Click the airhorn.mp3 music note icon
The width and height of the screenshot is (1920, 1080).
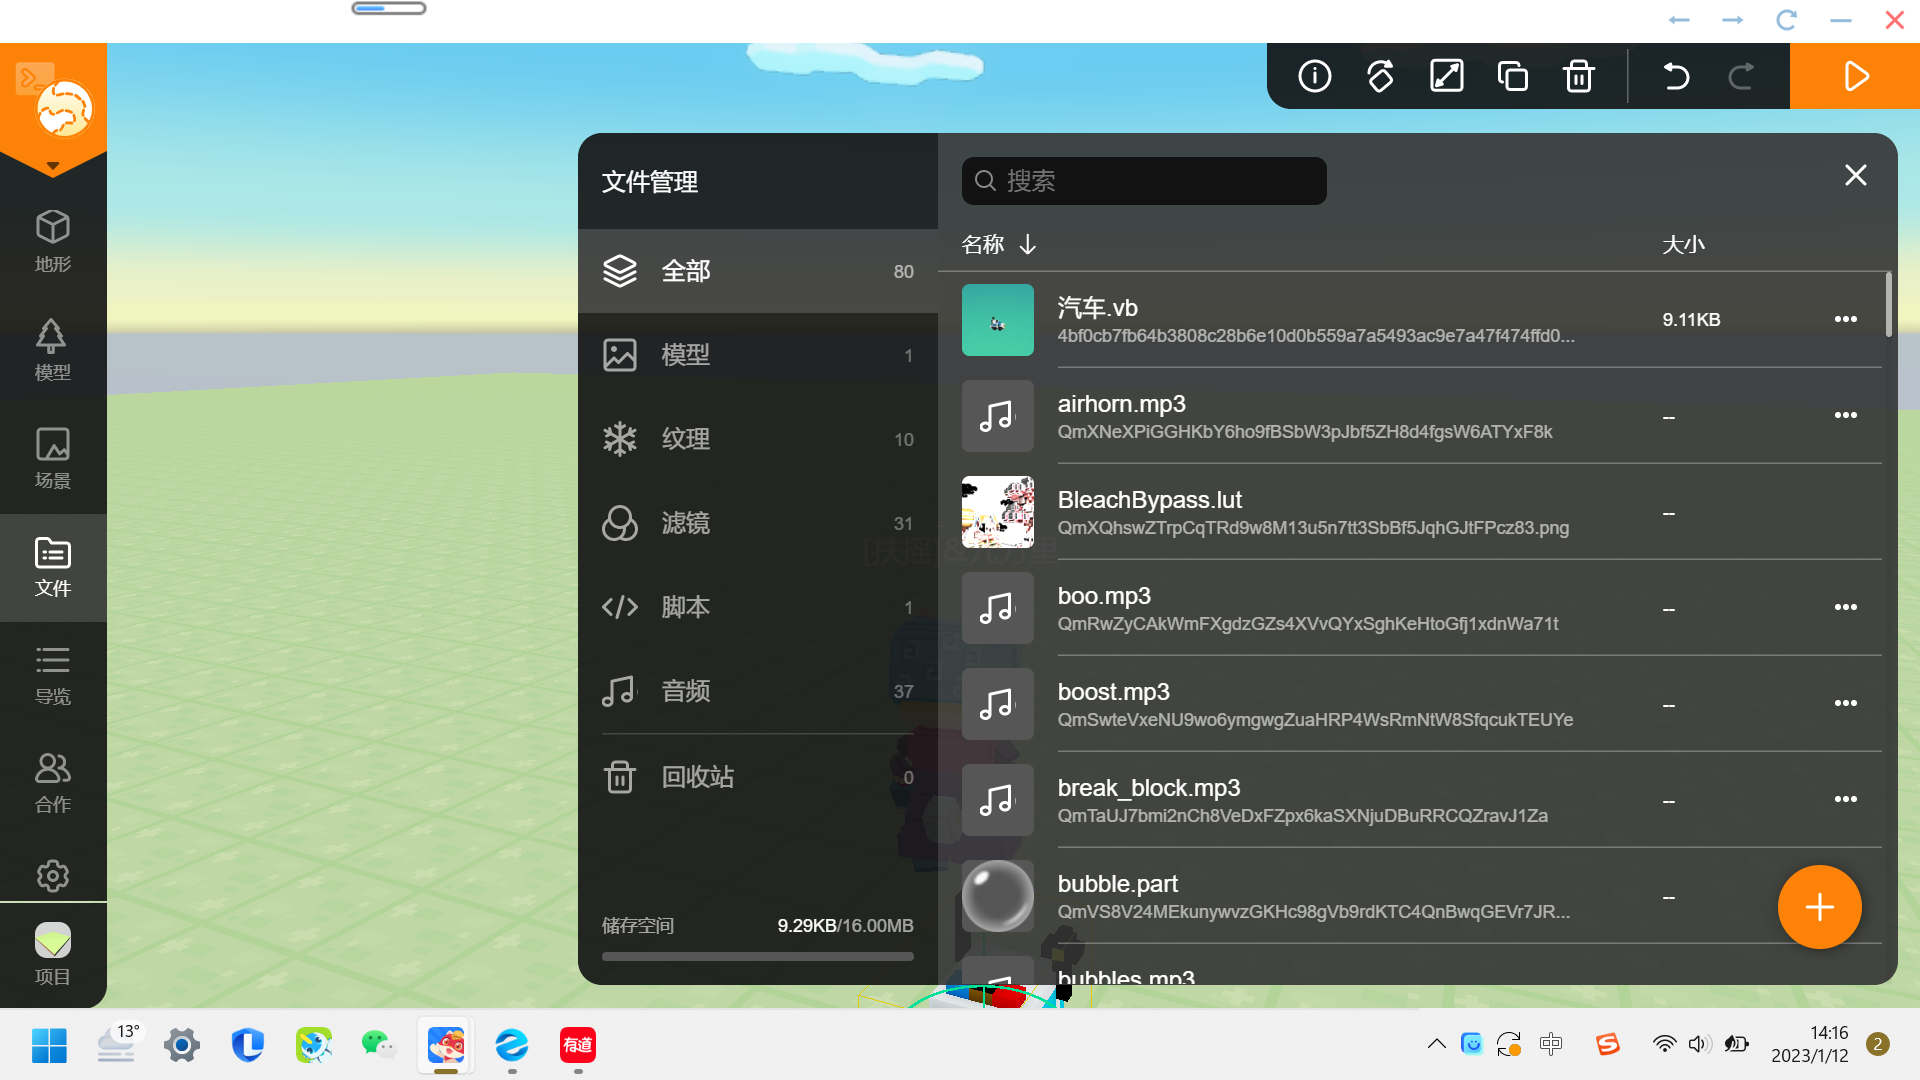(x=998, y=416)
